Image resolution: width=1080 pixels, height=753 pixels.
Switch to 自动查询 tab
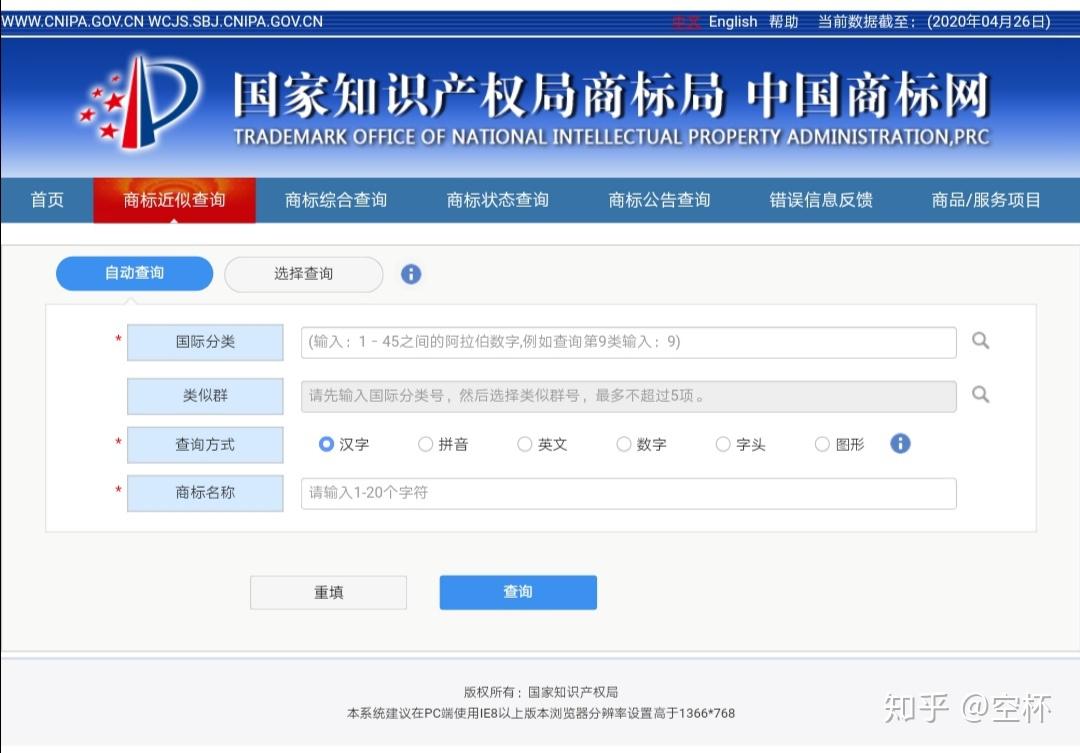134,274
